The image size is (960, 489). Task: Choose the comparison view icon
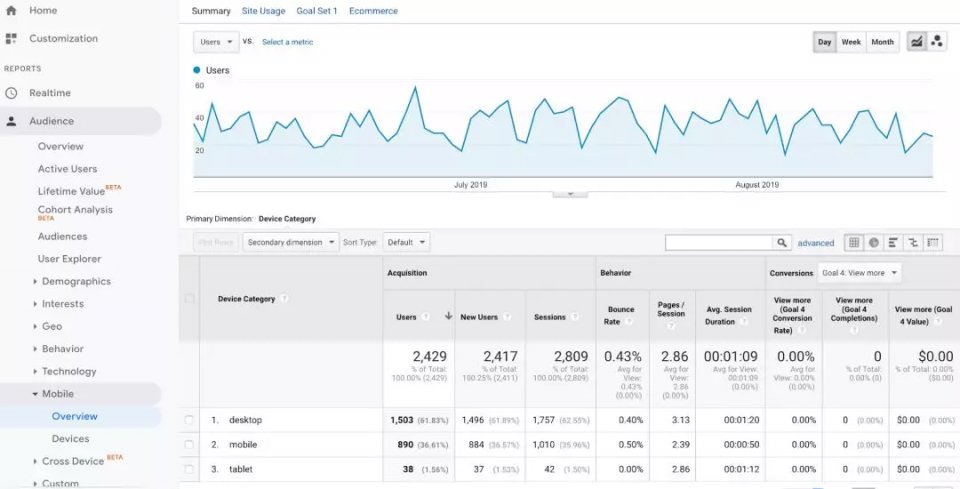click(913, 242)
